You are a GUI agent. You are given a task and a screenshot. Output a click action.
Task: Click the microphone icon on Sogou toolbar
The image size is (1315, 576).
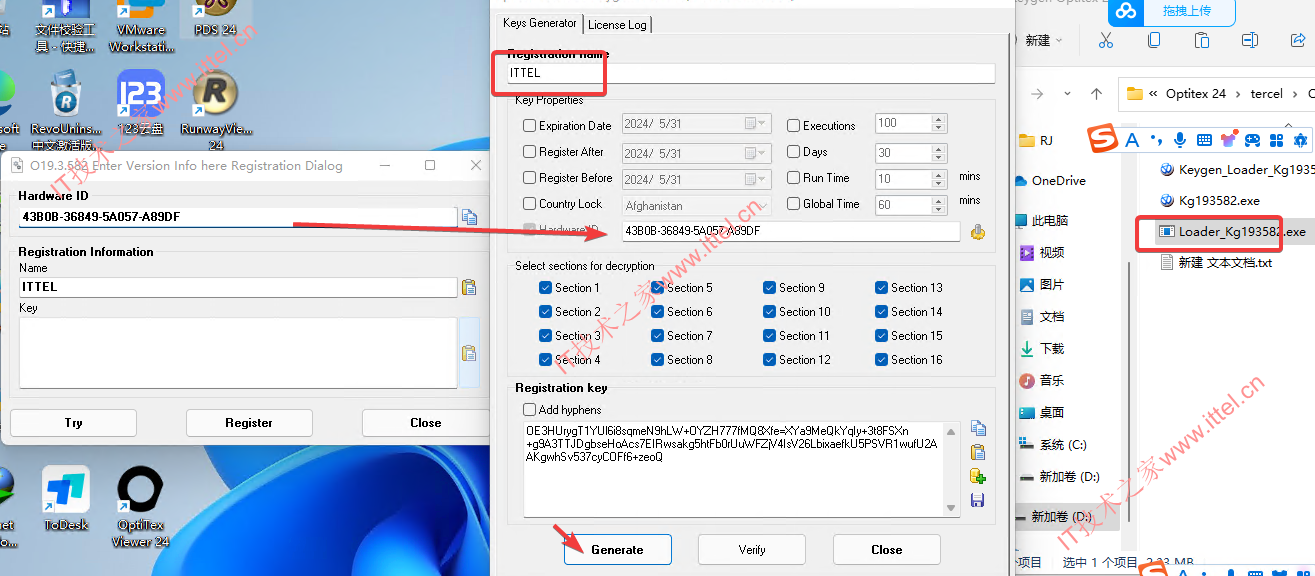coord(1181,140)
